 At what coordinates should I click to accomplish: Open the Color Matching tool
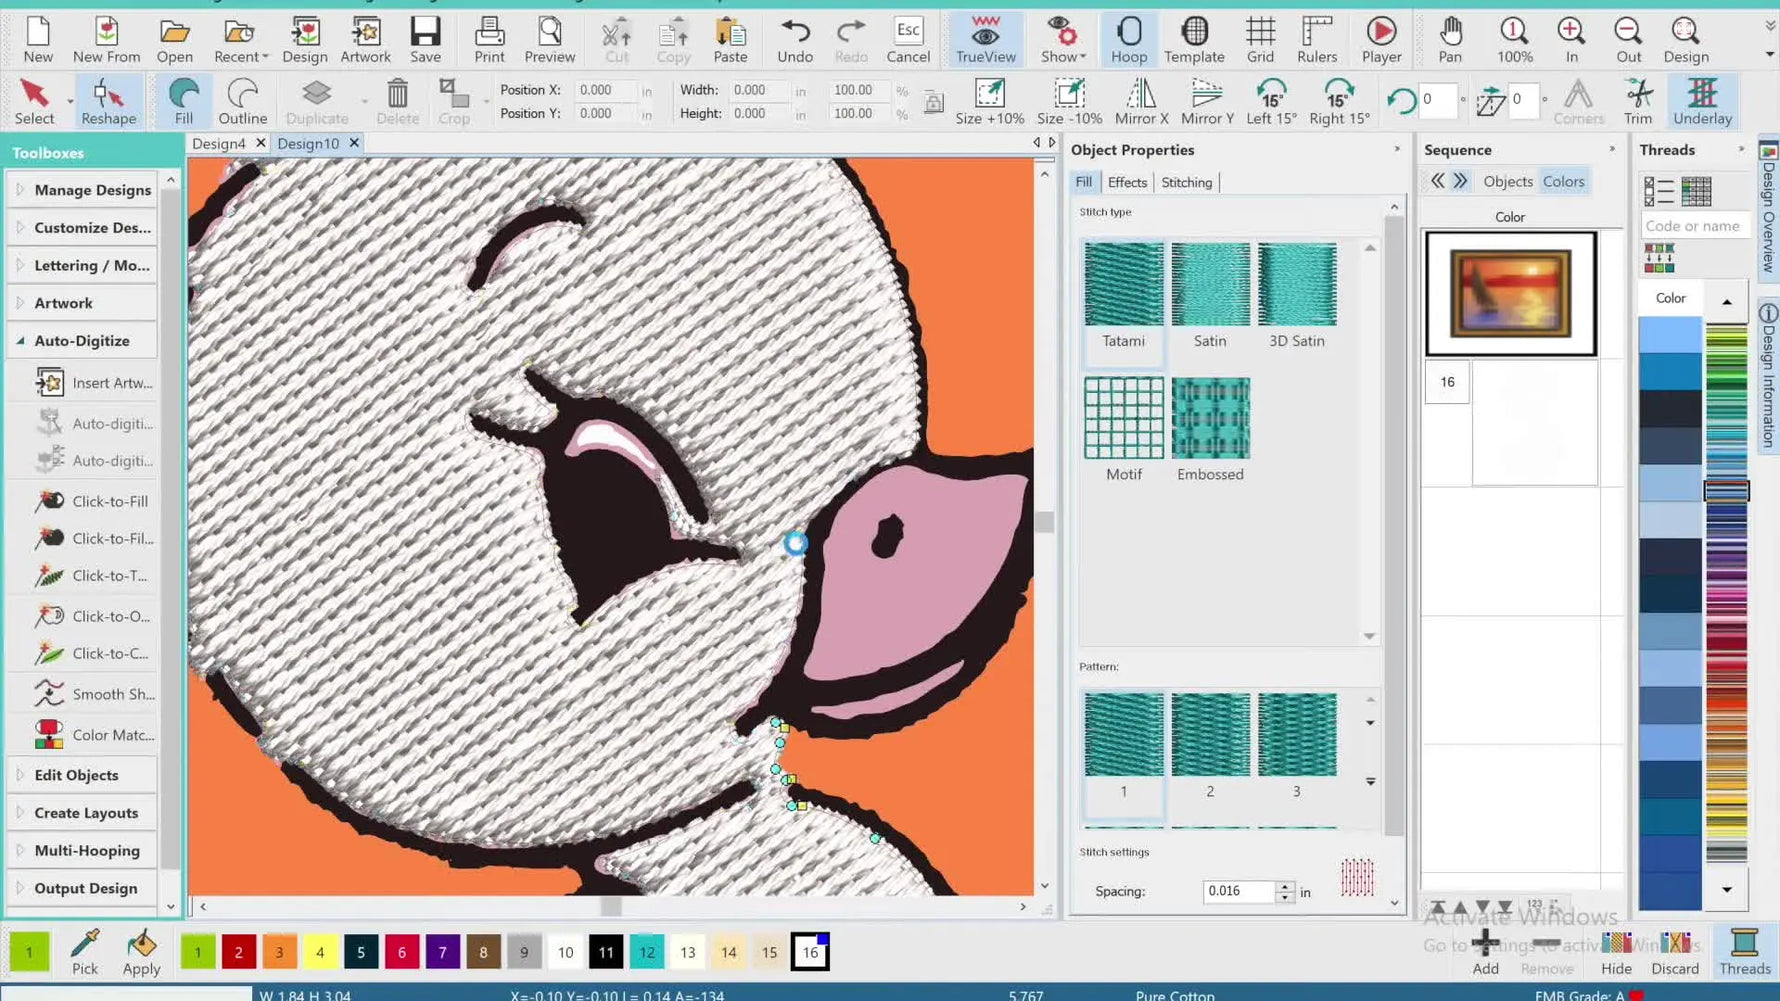(x=93, y=735)
